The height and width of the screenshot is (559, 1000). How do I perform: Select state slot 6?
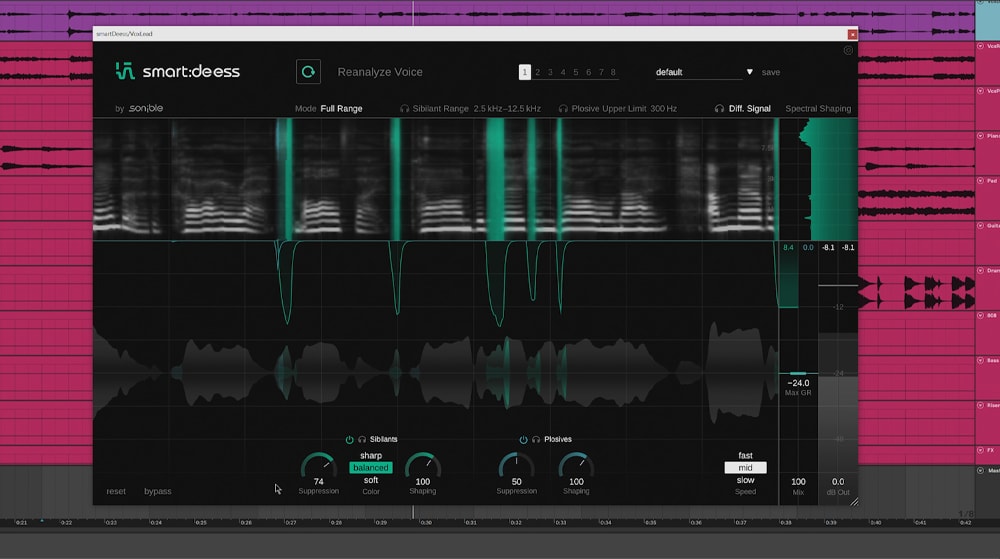[589, 72]
